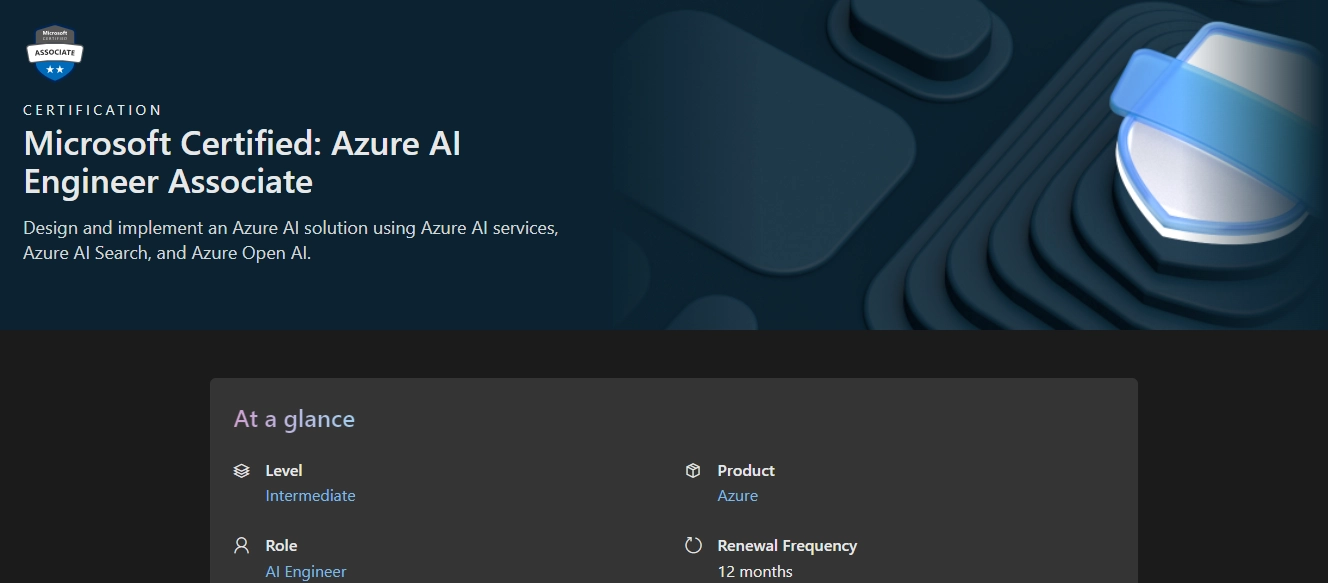
Task: Click the Renewal Frequency label text
Action: pos(786,545)
